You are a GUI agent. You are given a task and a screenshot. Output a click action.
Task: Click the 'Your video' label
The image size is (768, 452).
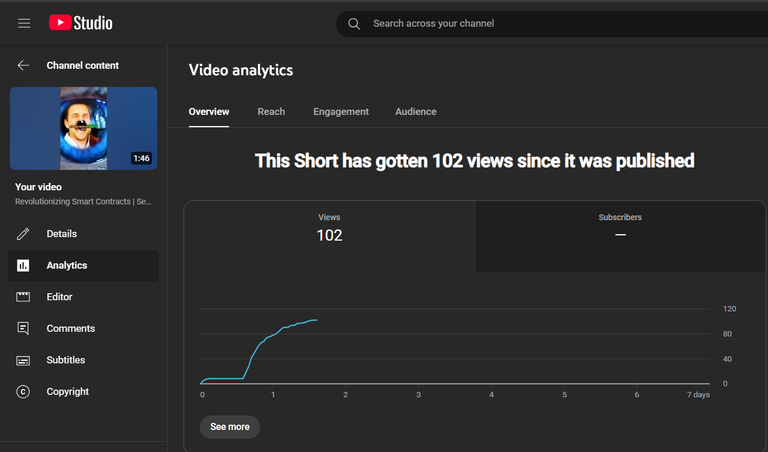coord(38,187)
